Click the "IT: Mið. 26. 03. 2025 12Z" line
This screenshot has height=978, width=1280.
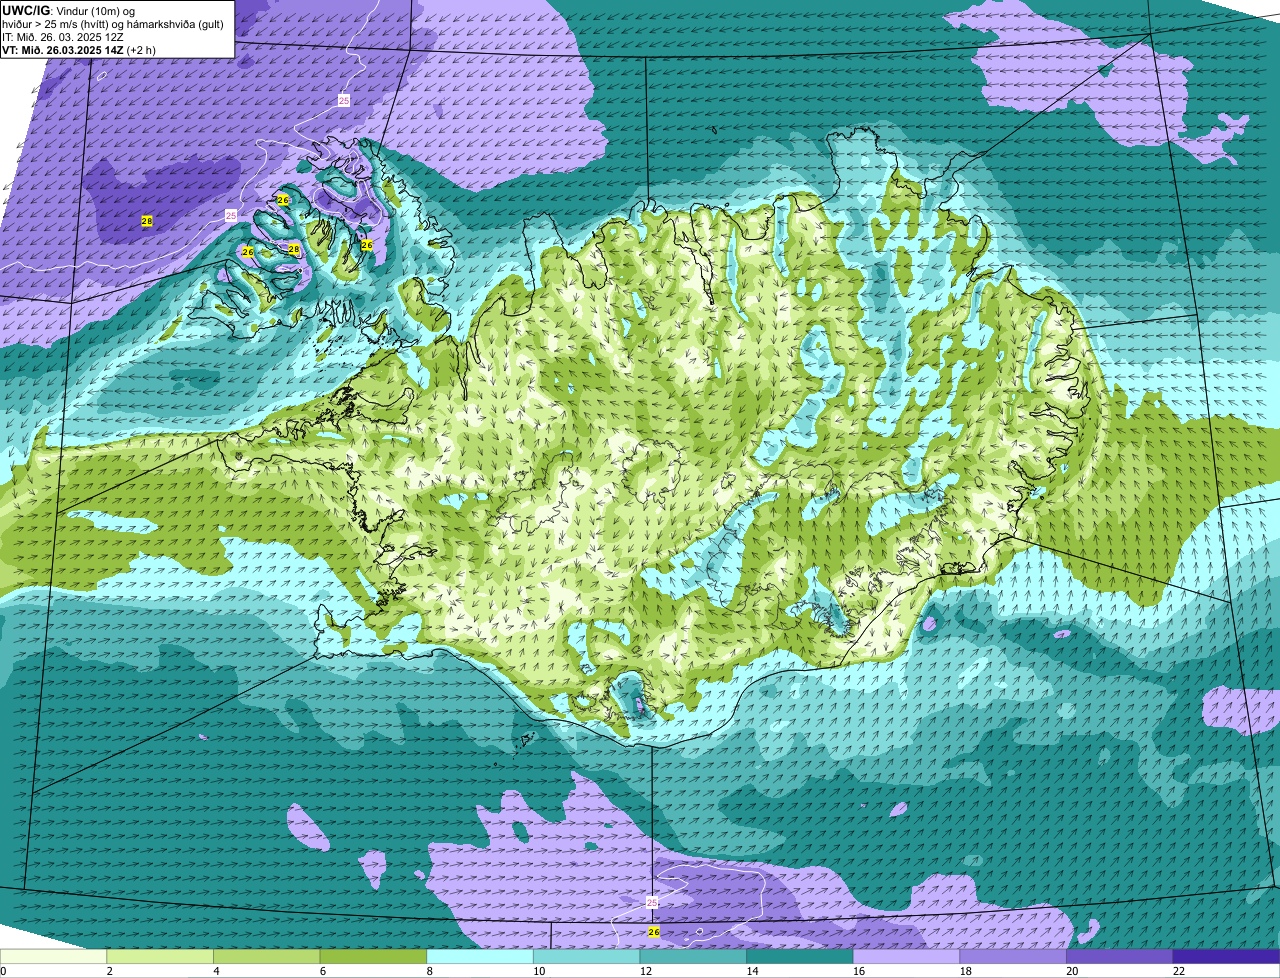[63, 37]
